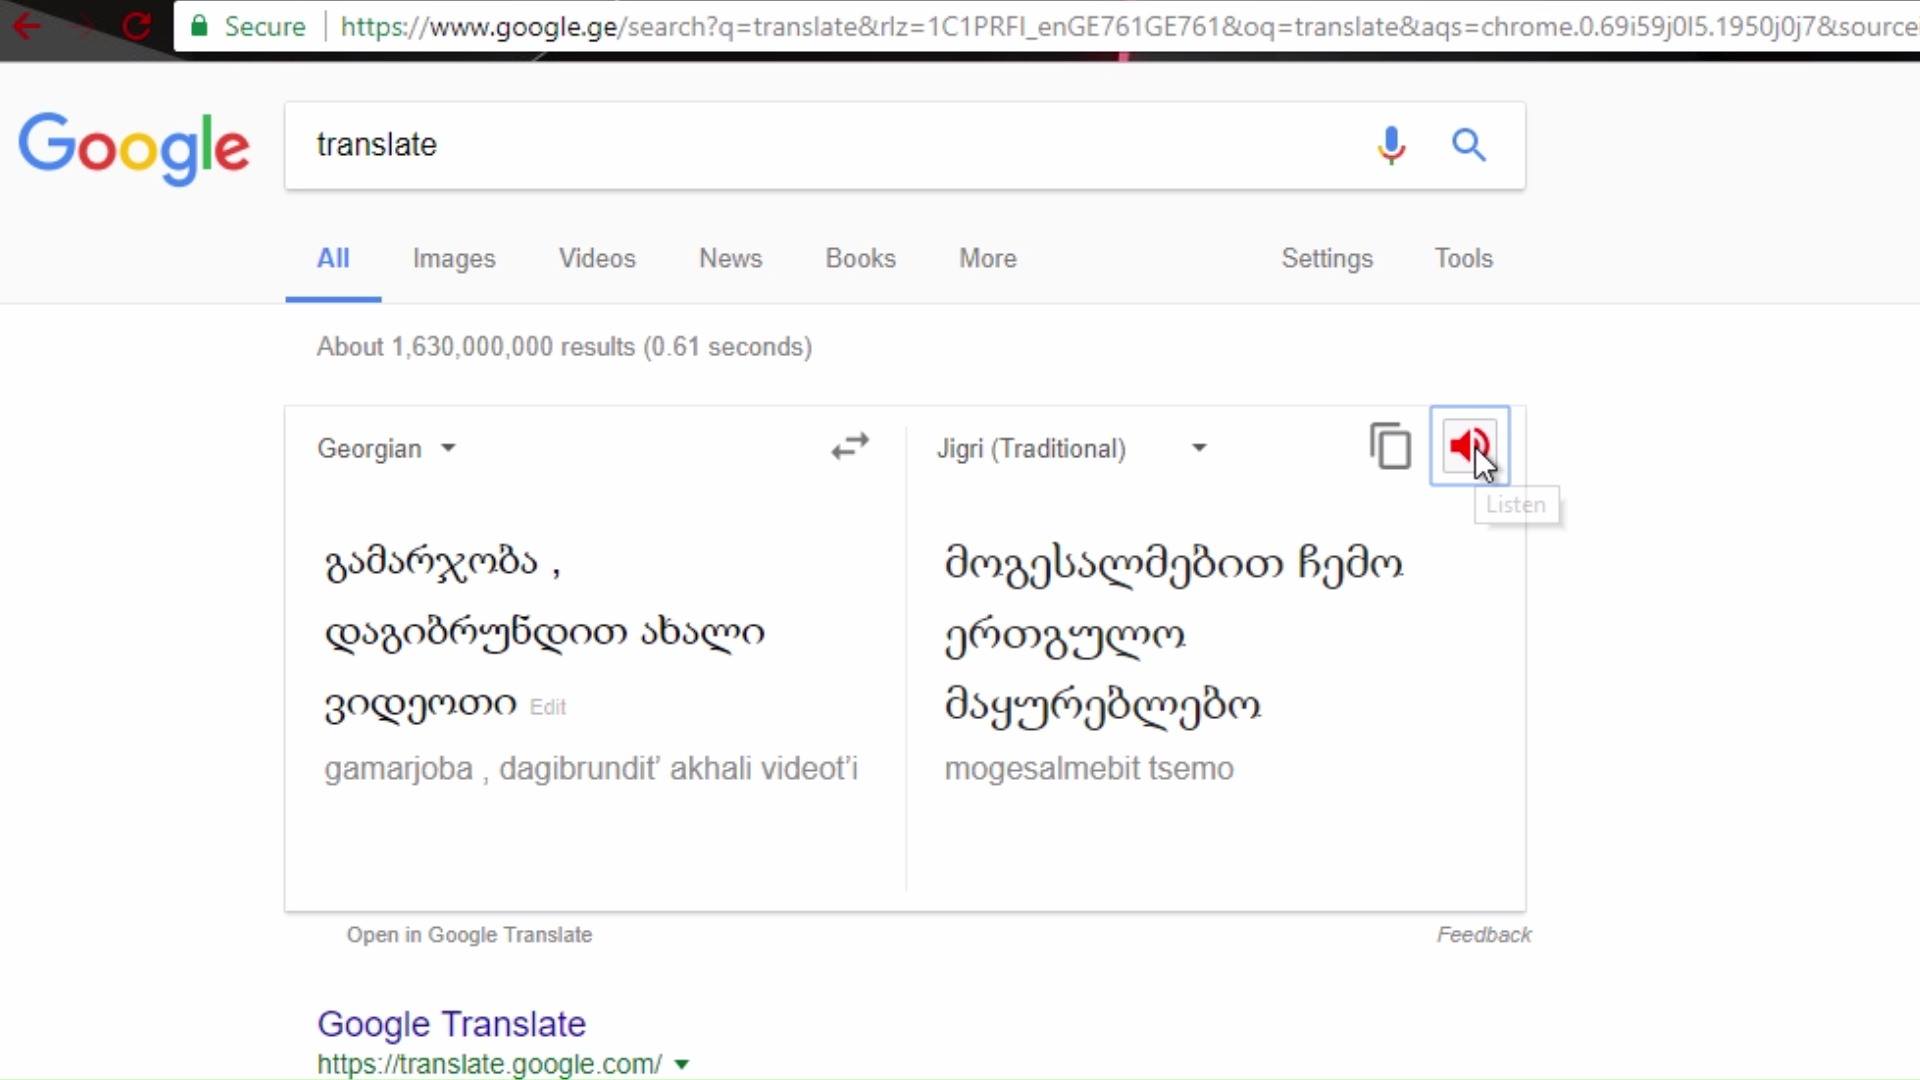Copy the translation with the copy icon
Image resolution: width=1920 pixels, height=1080 pixels.
pos(1390,446)
